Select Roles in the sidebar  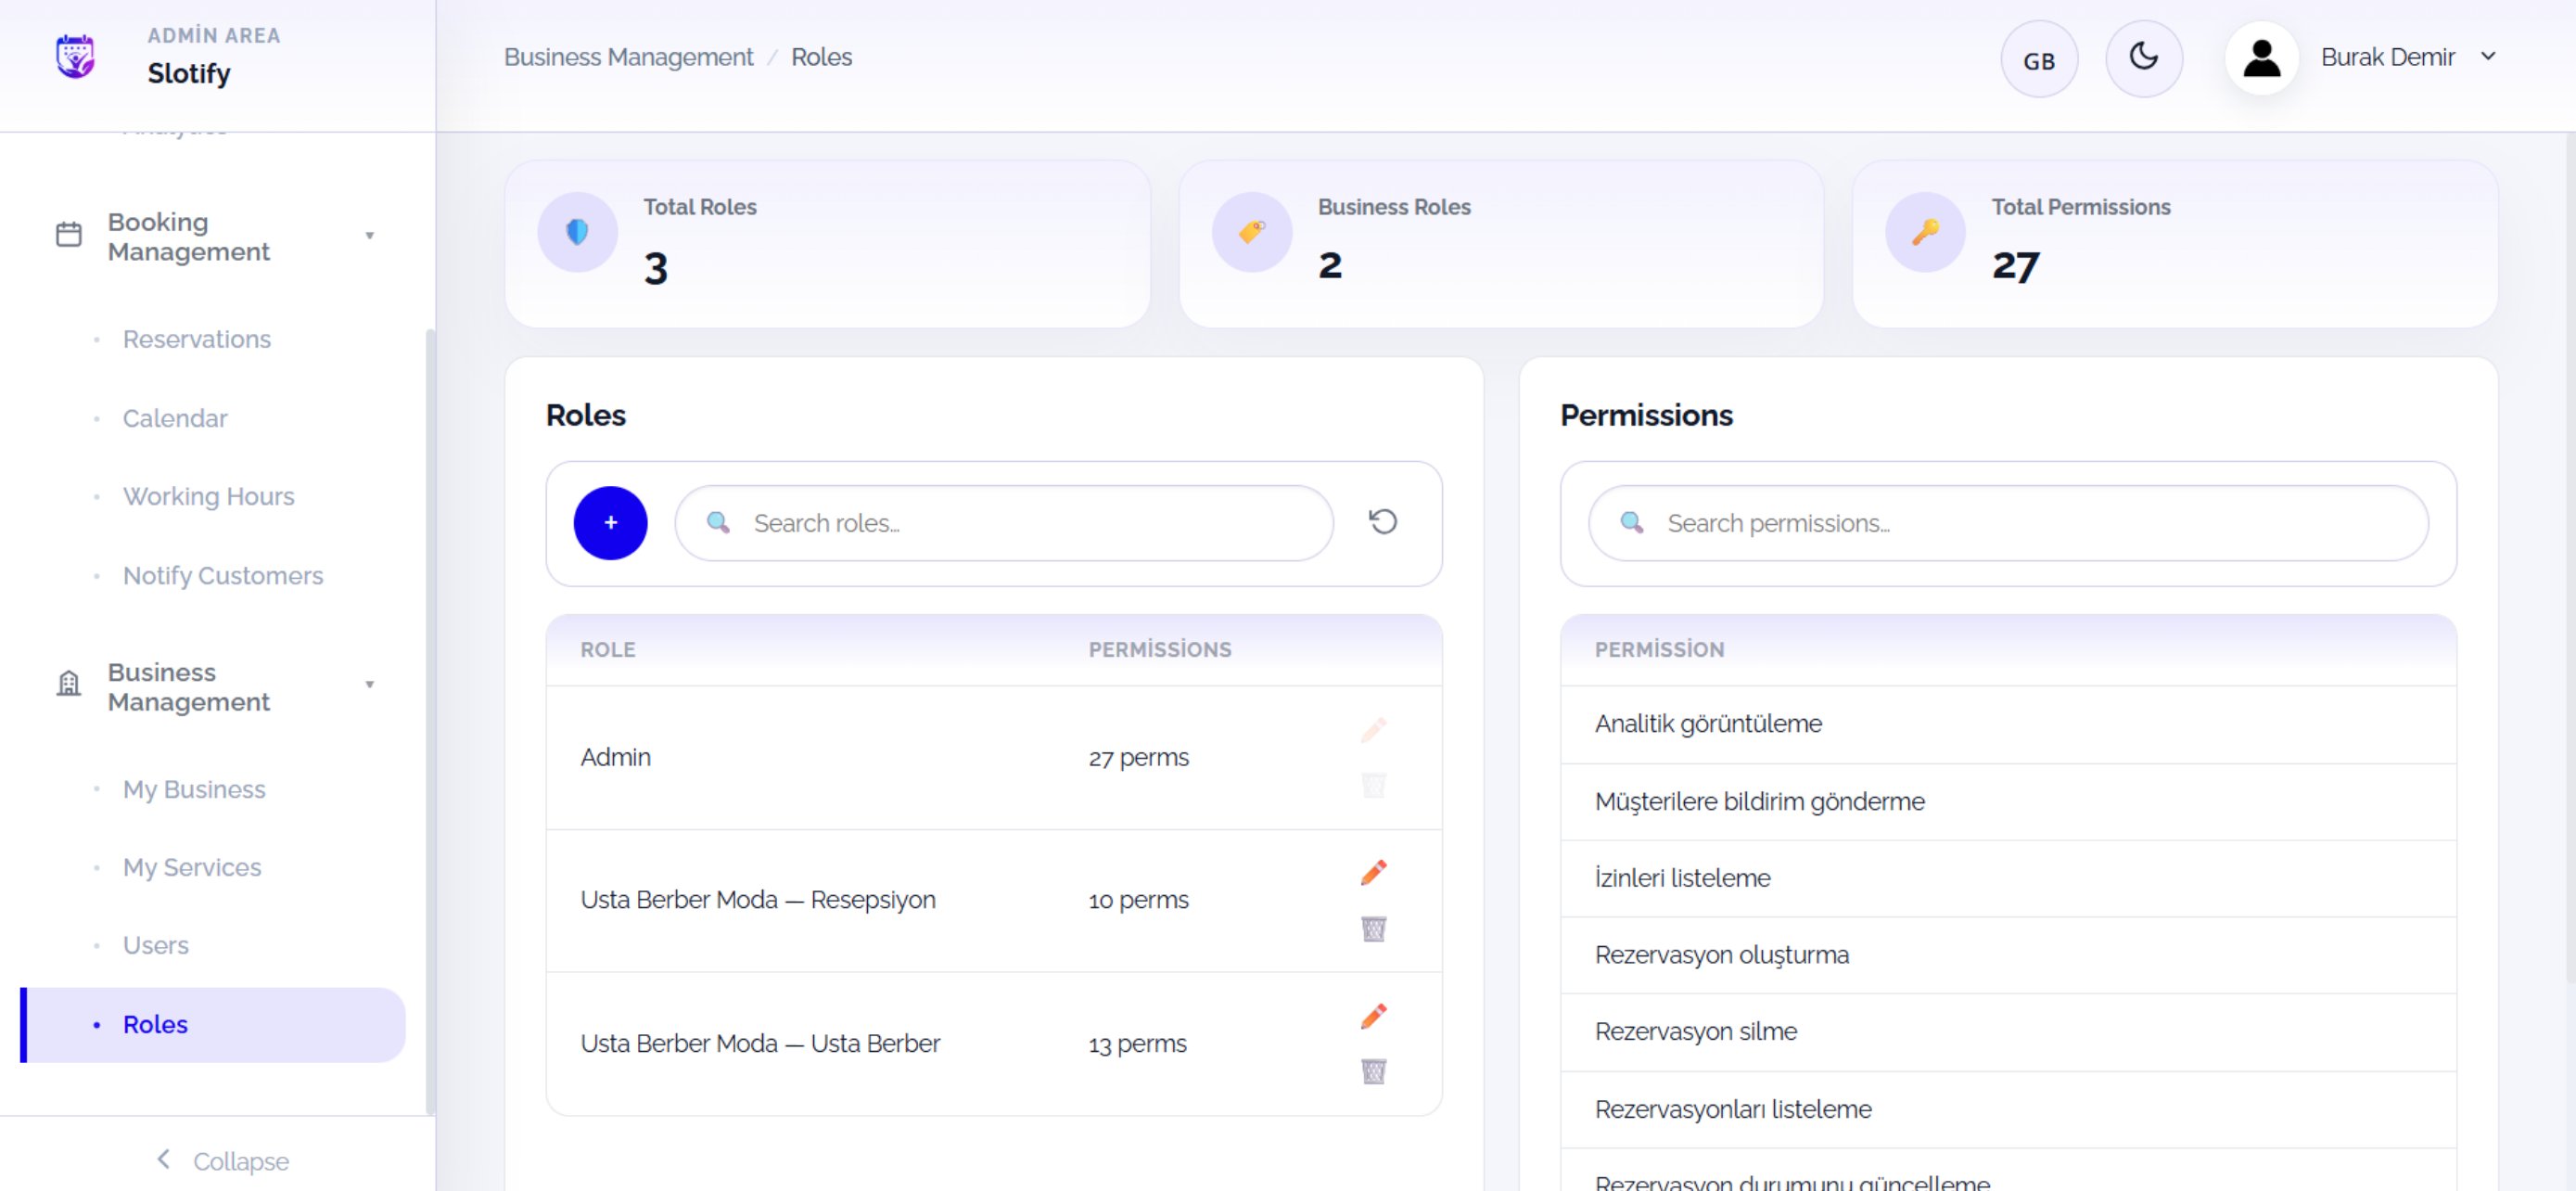(213, 1025)
